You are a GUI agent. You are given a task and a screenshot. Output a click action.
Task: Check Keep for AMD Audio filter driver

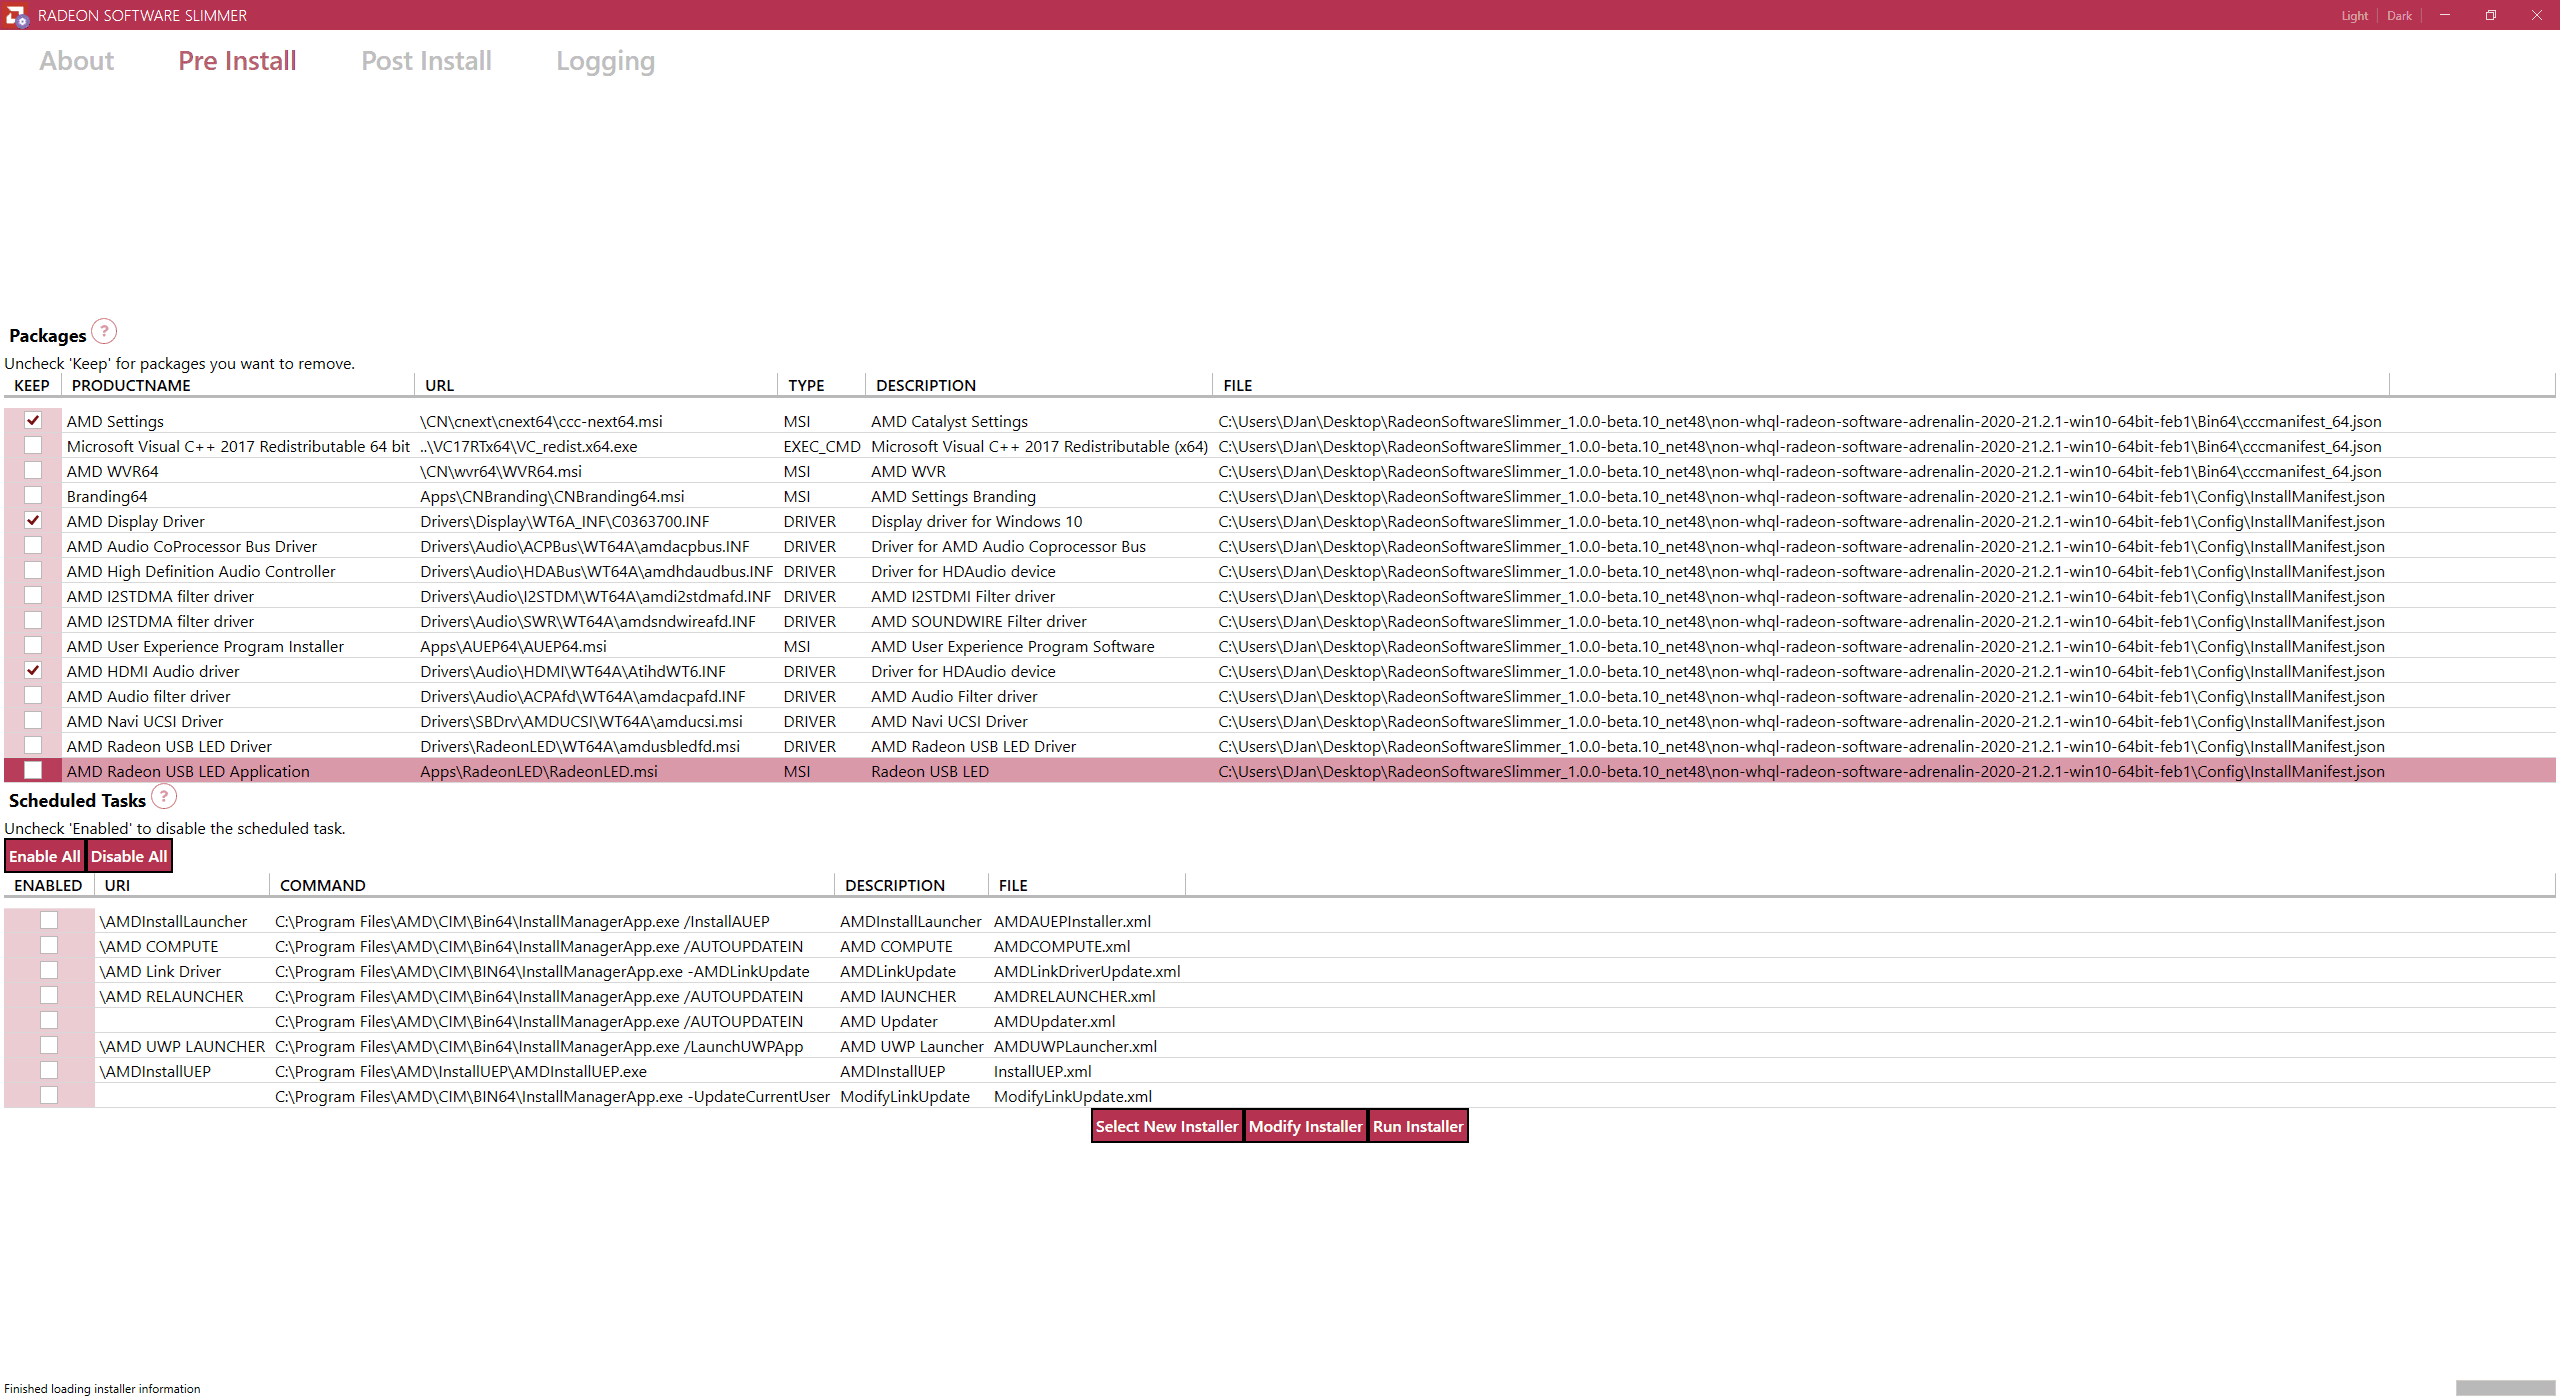point(33,695)
